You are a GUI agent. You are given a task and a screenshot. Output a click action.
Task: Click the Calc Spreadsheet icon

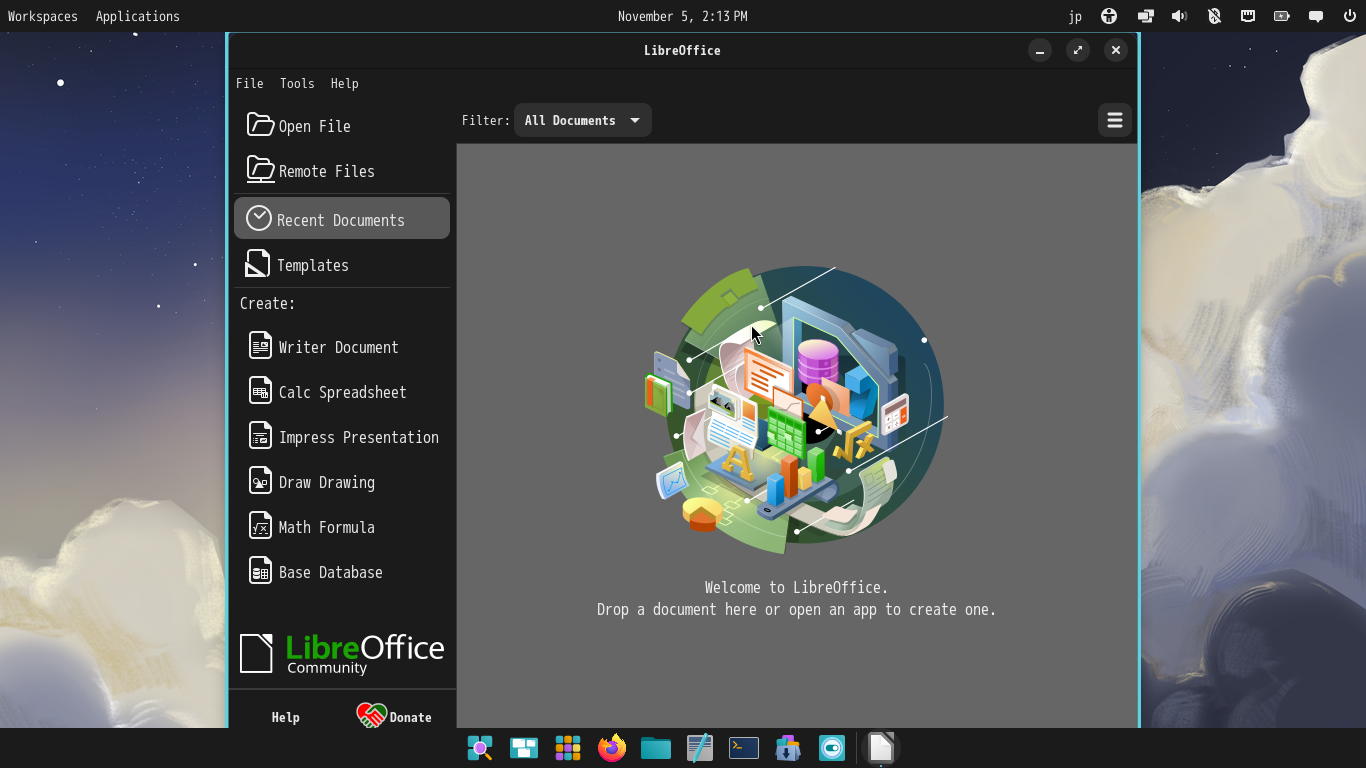(x=260, y=391)
